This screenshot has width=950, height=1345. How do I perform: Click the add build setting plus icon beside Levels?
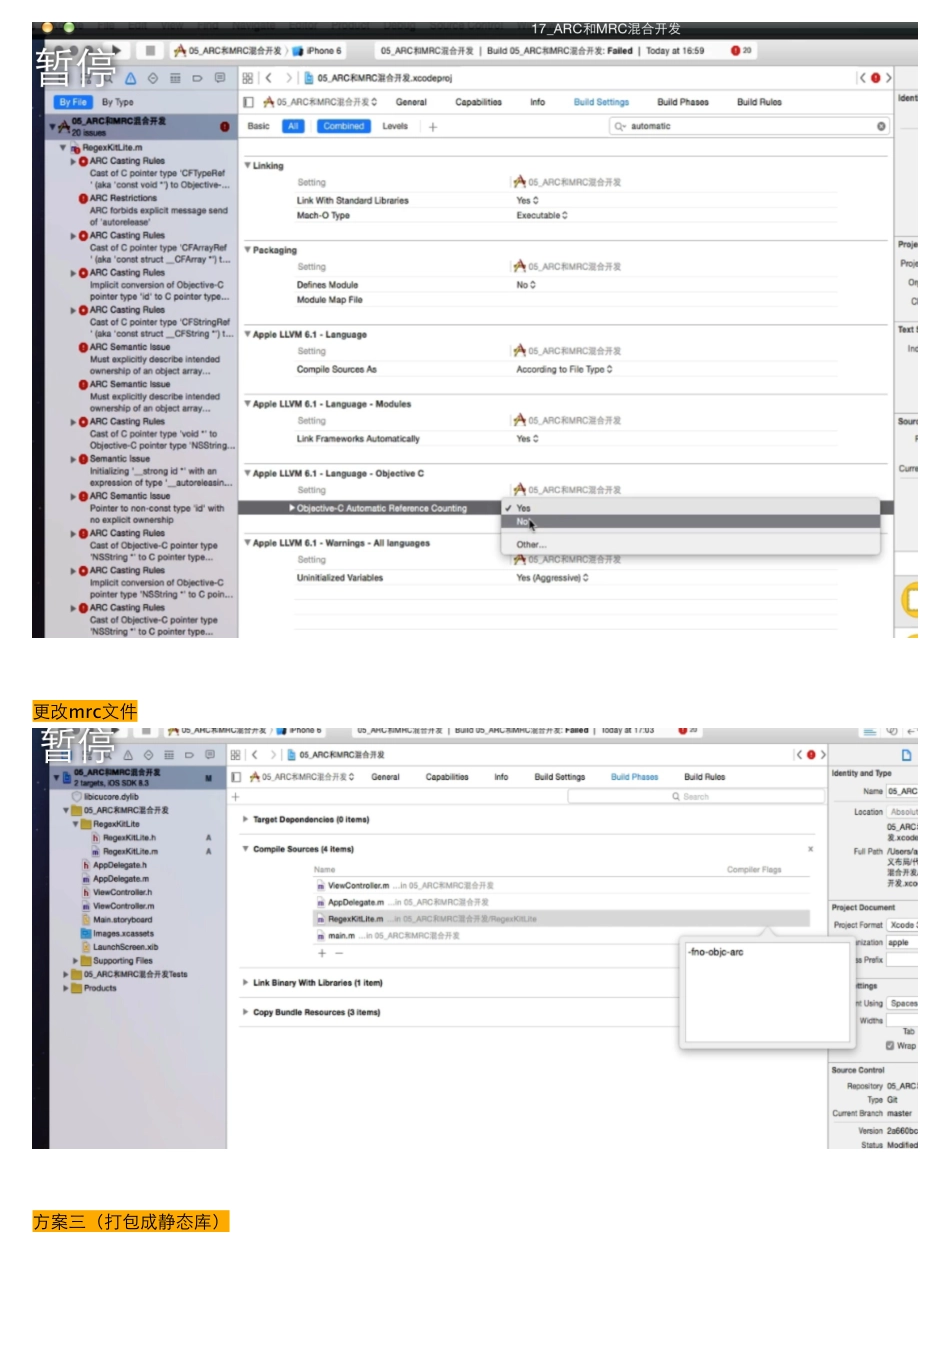click(433, 127)
